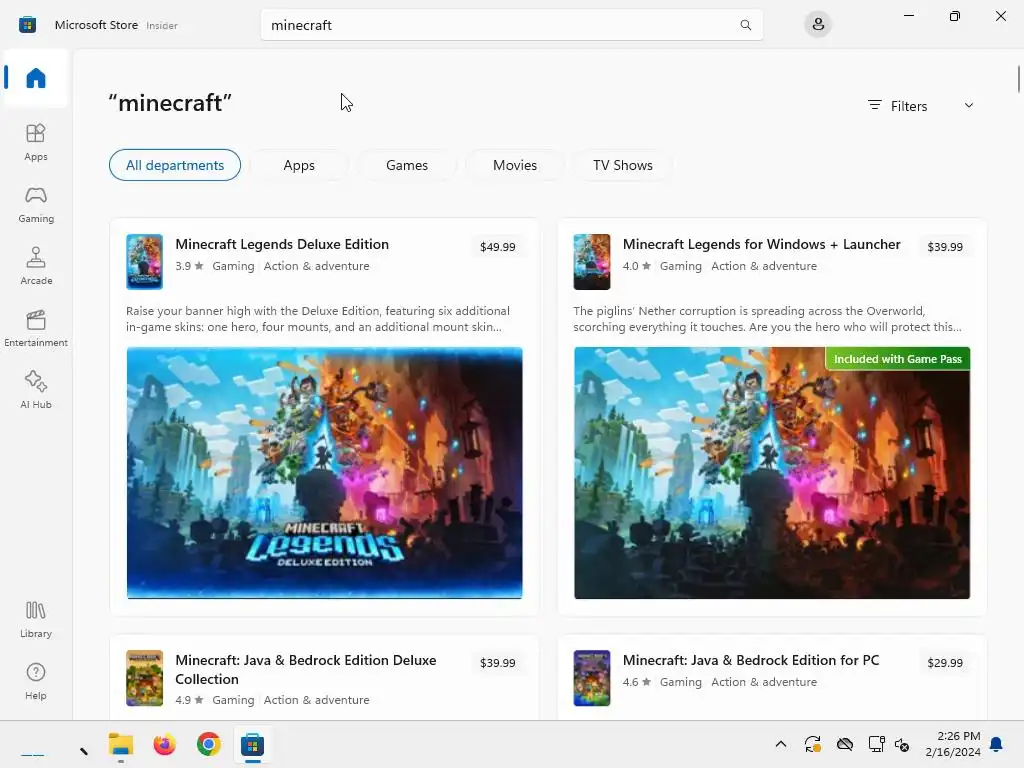Viewport: 1024px width, 768px height.
Task: Click $39.99 price of Legends for Windows
Action: point(945,247)
